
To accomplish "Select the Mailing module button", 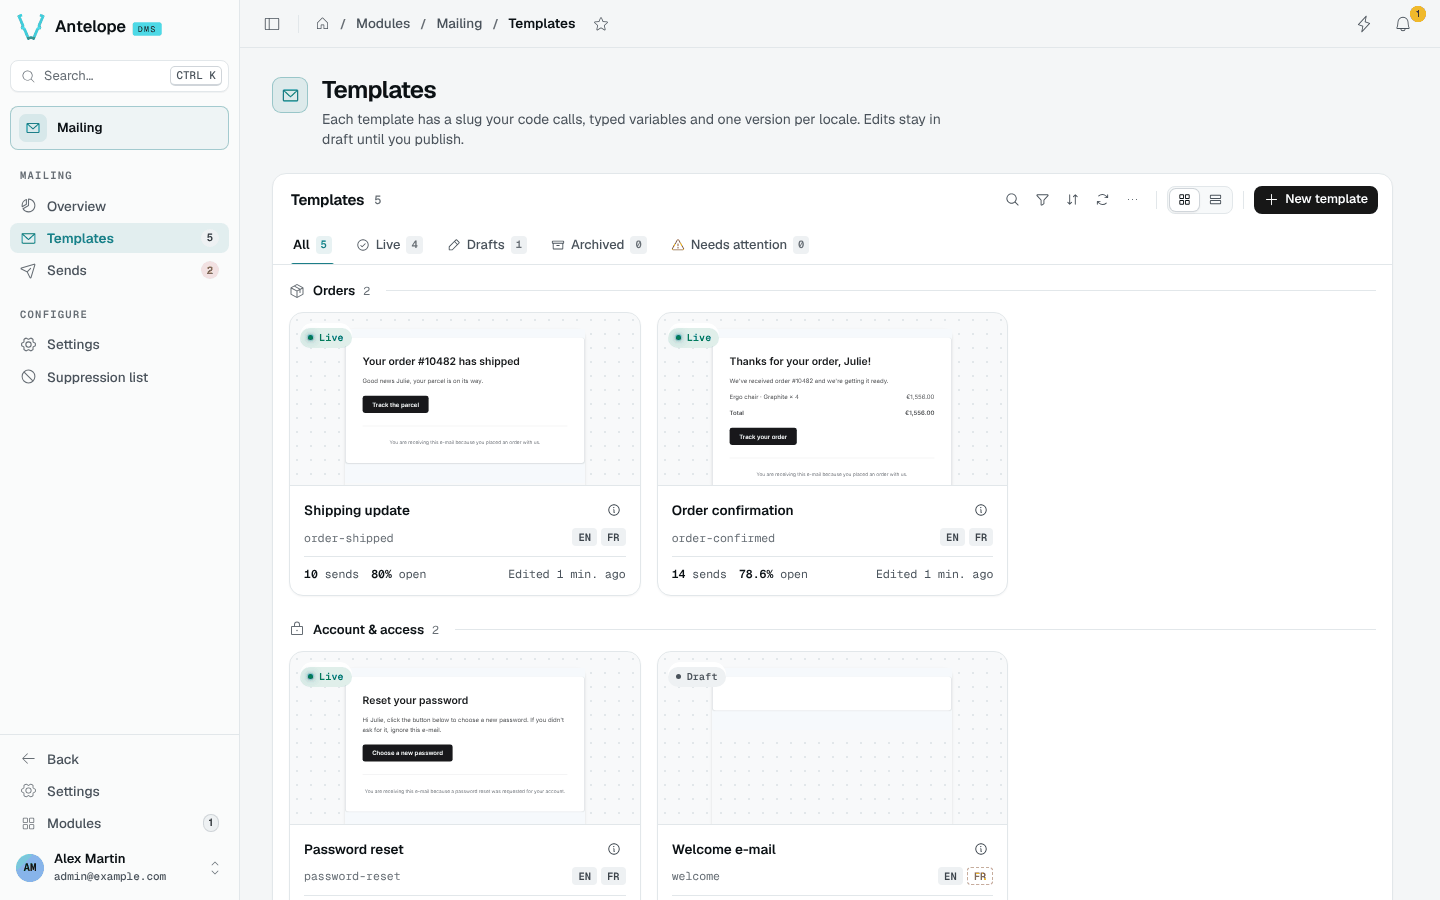I will 119,128.
